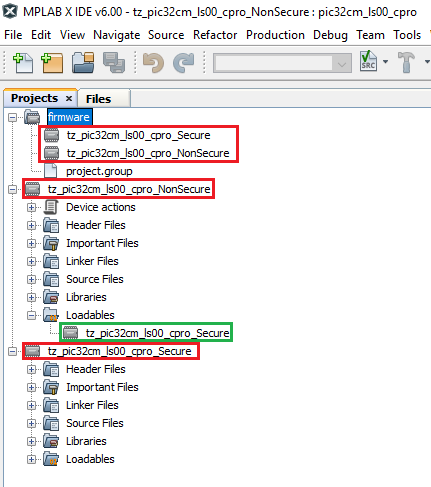This screenshot has height=487, width=431.
Task: Open the Production menu
Action: [275, 35]
